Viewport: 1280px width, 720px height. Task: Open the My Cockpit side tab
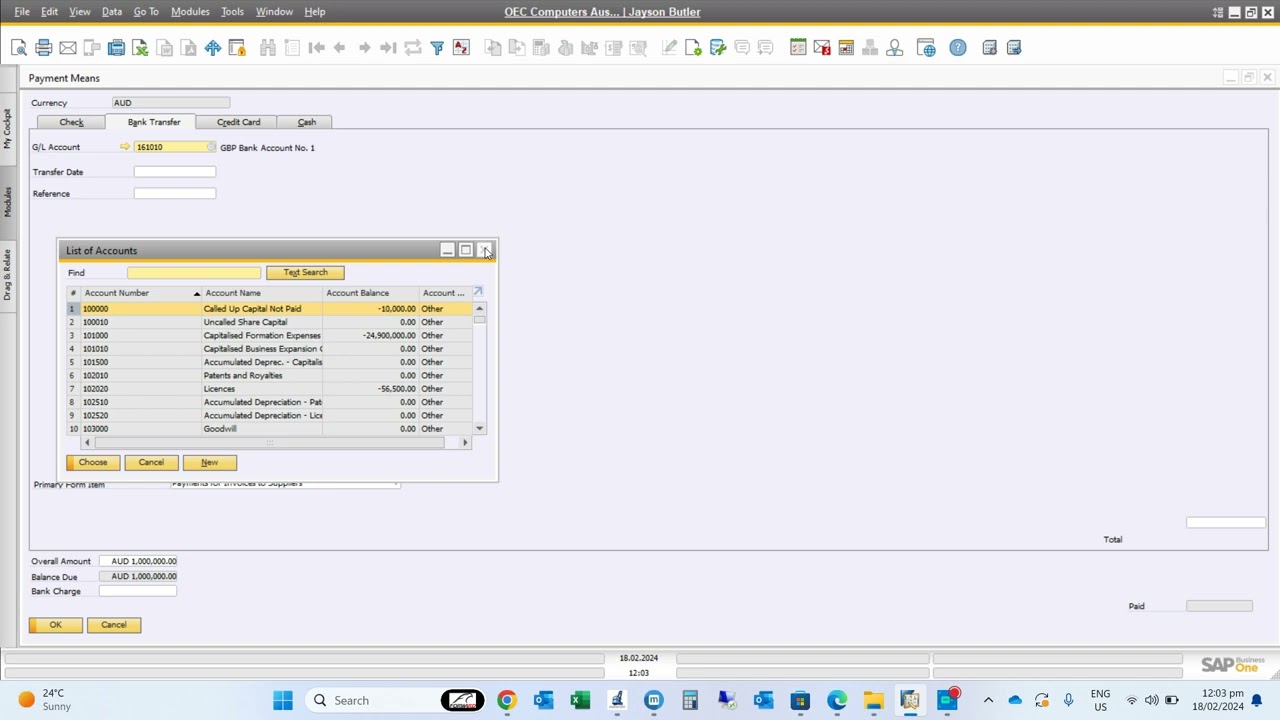tap(7, 128)
